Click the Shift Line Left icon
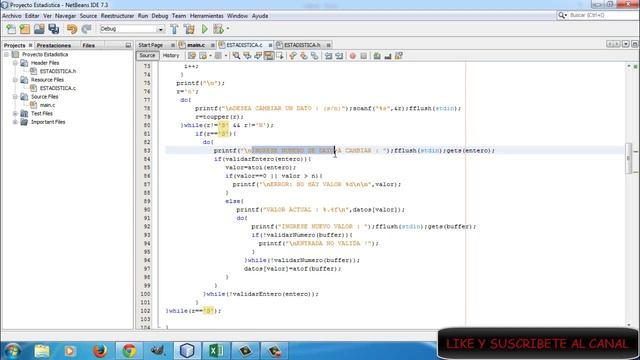Viewport: 640px width, 360px height. point(328,56)
